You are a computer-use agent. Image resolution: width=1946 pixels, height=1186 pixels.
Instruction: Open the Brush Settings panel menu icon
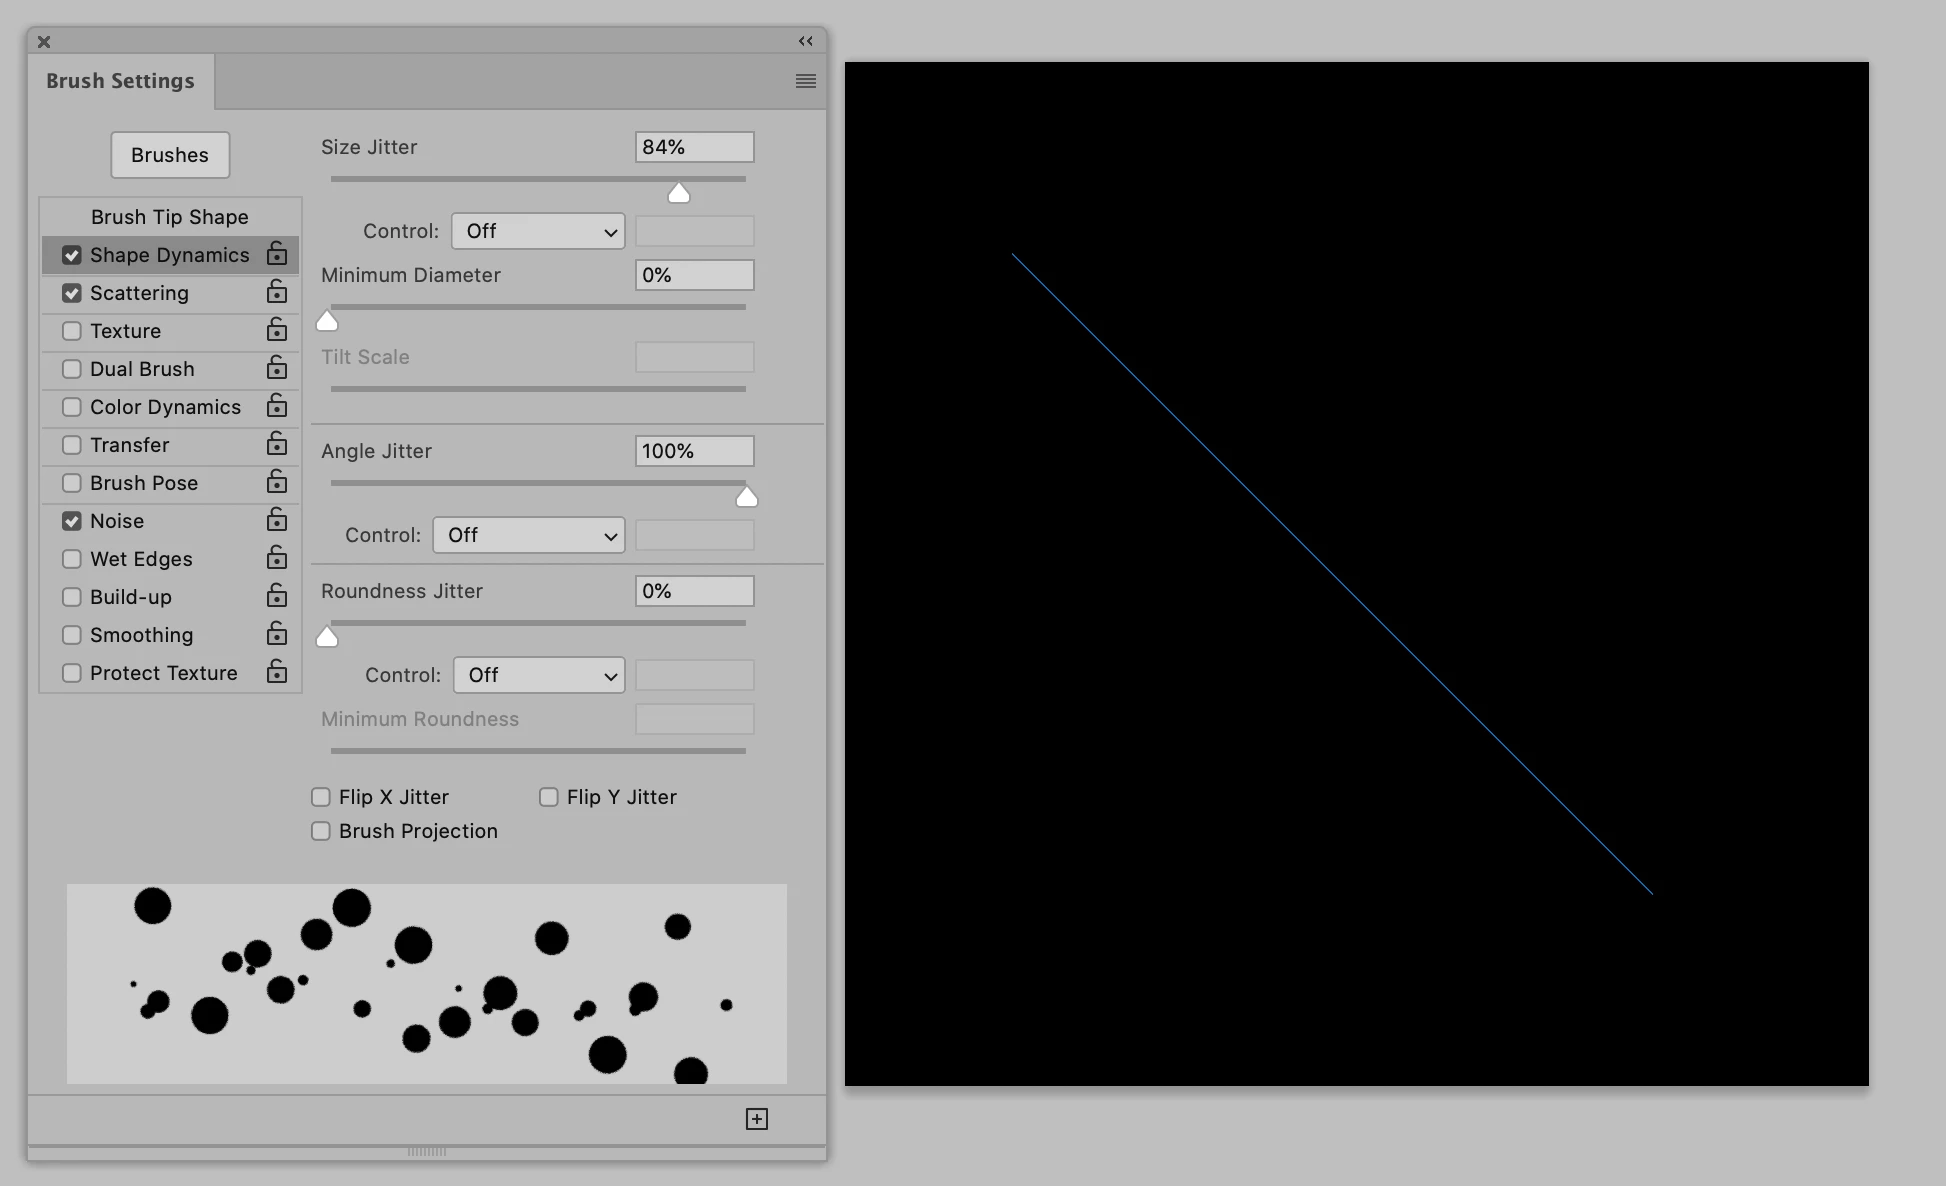(805, 81)
